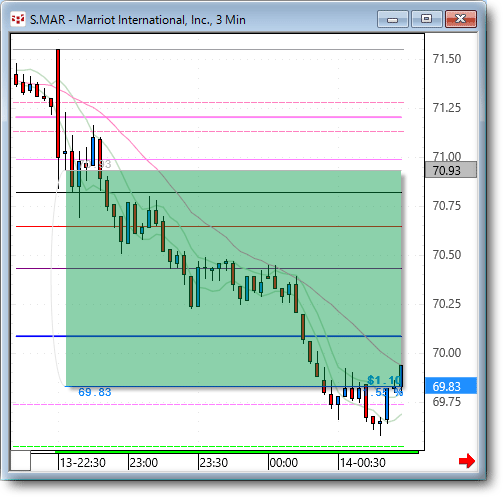
Task: Select the blue horizontal line near 70.08
Action: [x=209, y=336]
